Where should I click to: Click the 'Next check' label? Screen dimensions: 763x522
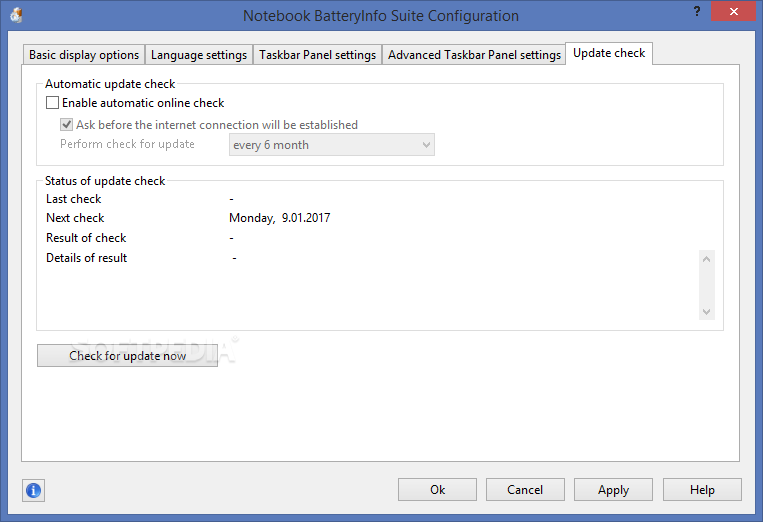click(75, 218)
